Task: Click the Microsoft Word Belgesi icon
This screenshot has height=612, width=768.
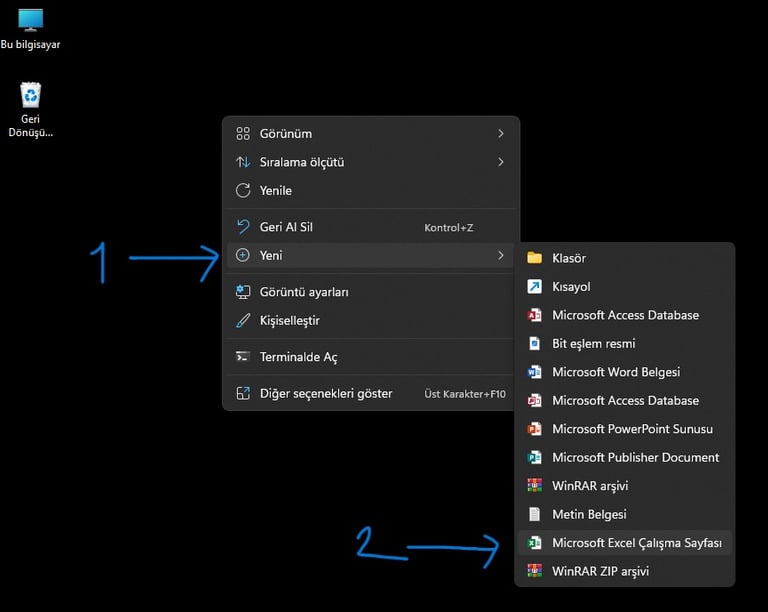Action: (534, 372)
